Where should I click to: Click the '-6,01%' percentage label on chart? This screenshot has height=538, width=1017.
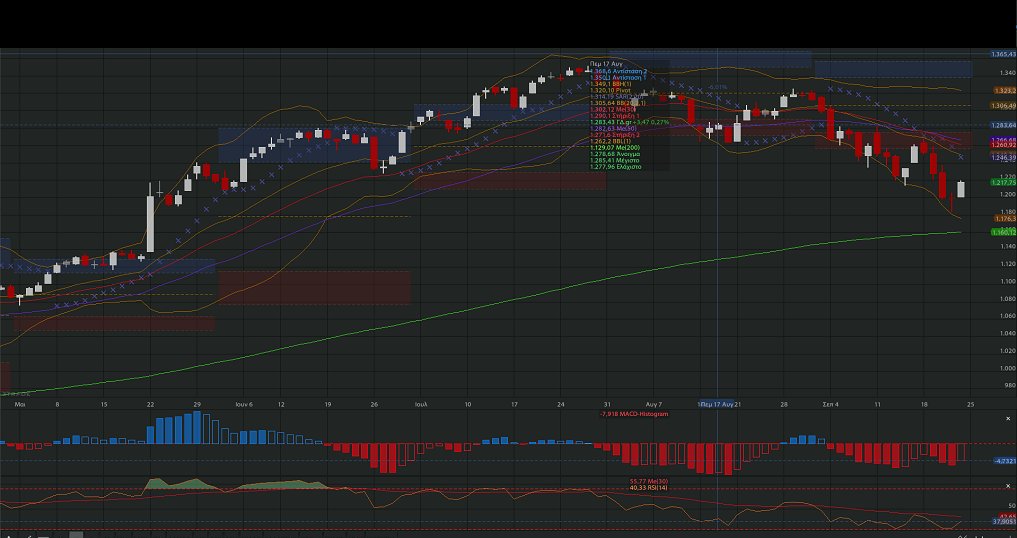click(718, 87)
